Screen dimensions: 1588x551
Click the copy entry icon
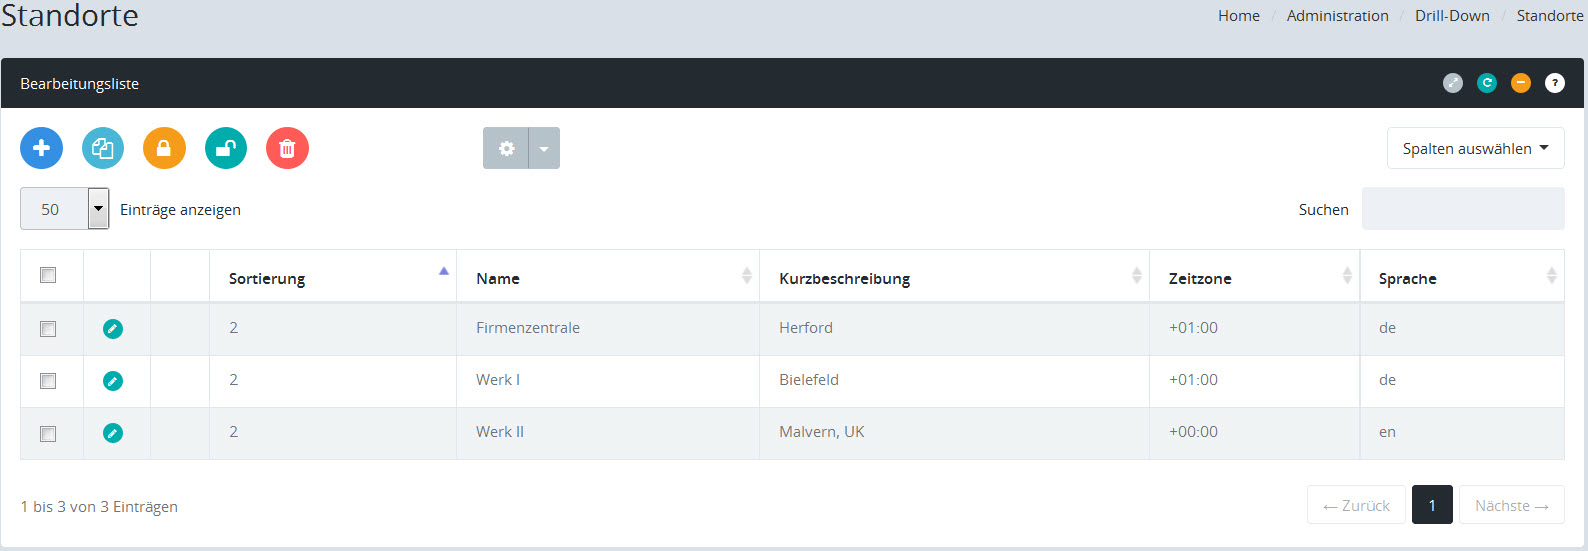click(x=103, y=148)
